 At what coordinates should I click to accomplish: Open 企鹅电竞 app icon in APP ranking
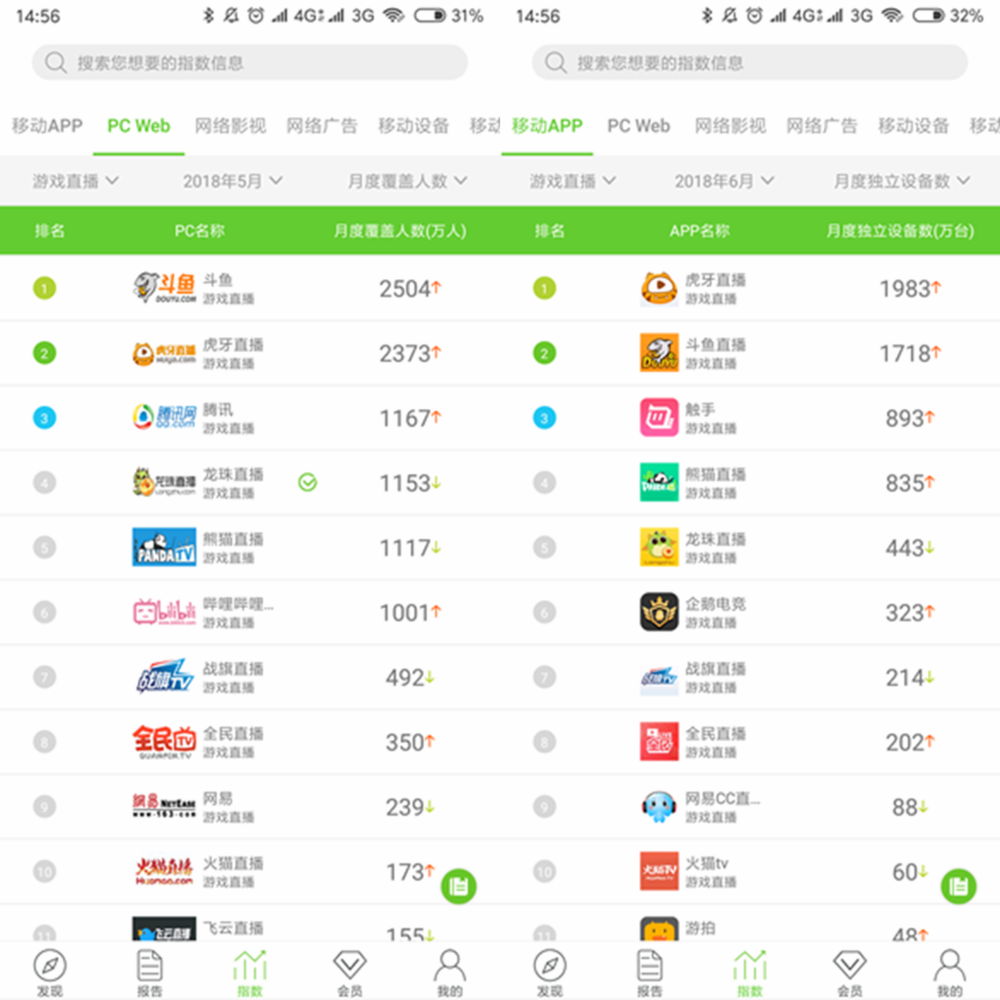click(659, 612)
